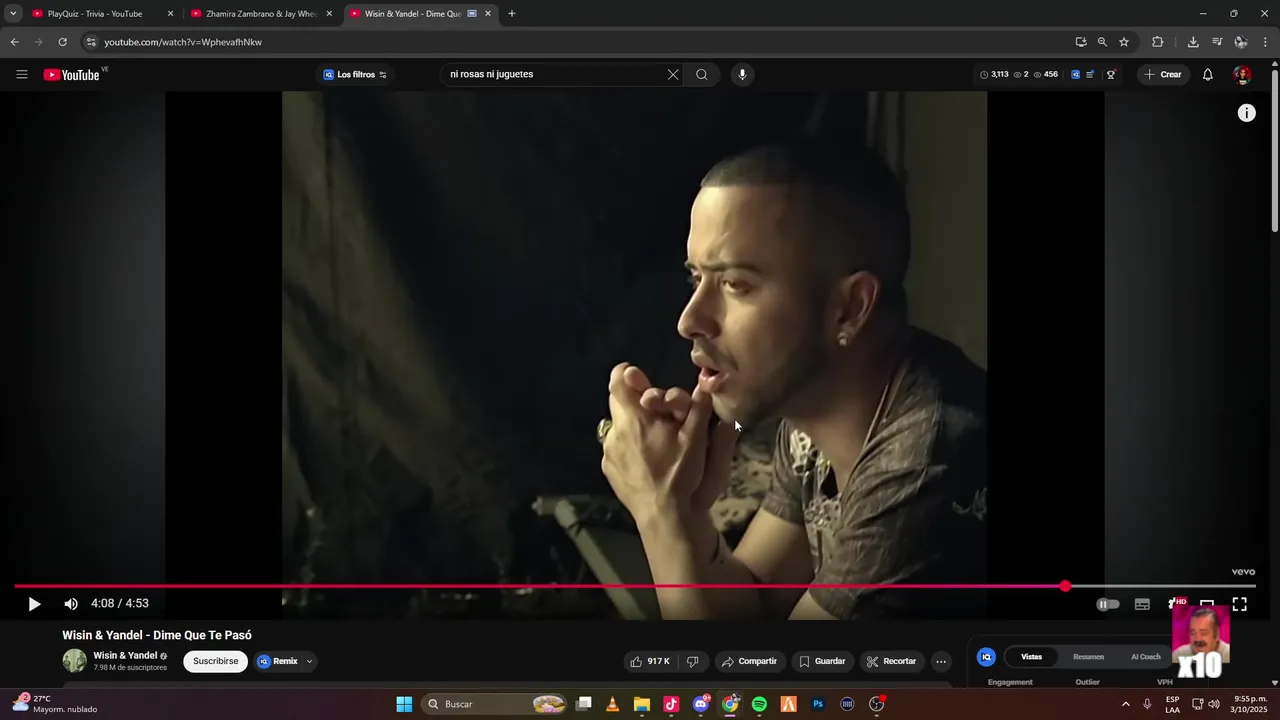Screen dimensions: 1280x720
Task: Open media controls icon in Chrome toolbar
Action: click(x=1217, y=42)
